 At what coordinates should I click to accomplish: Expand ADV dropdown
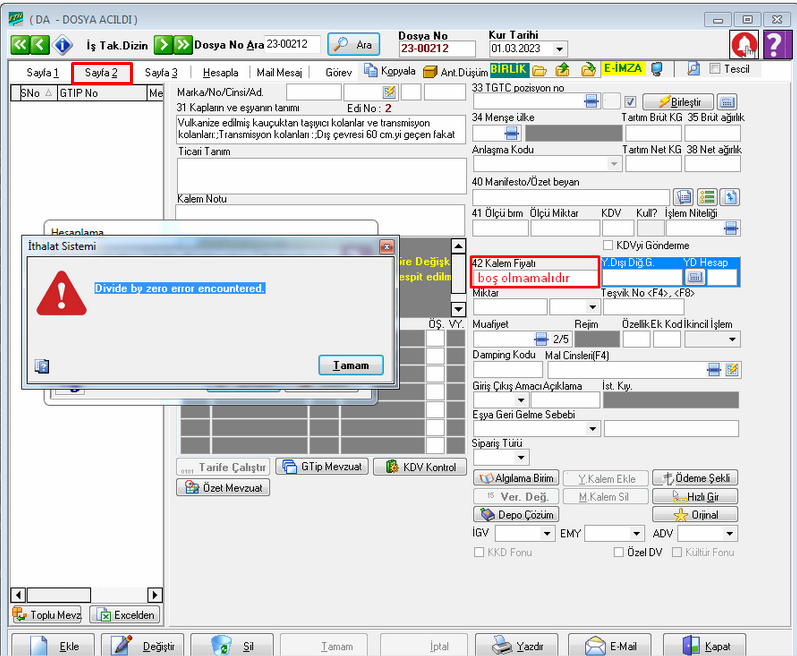(730, 534)
